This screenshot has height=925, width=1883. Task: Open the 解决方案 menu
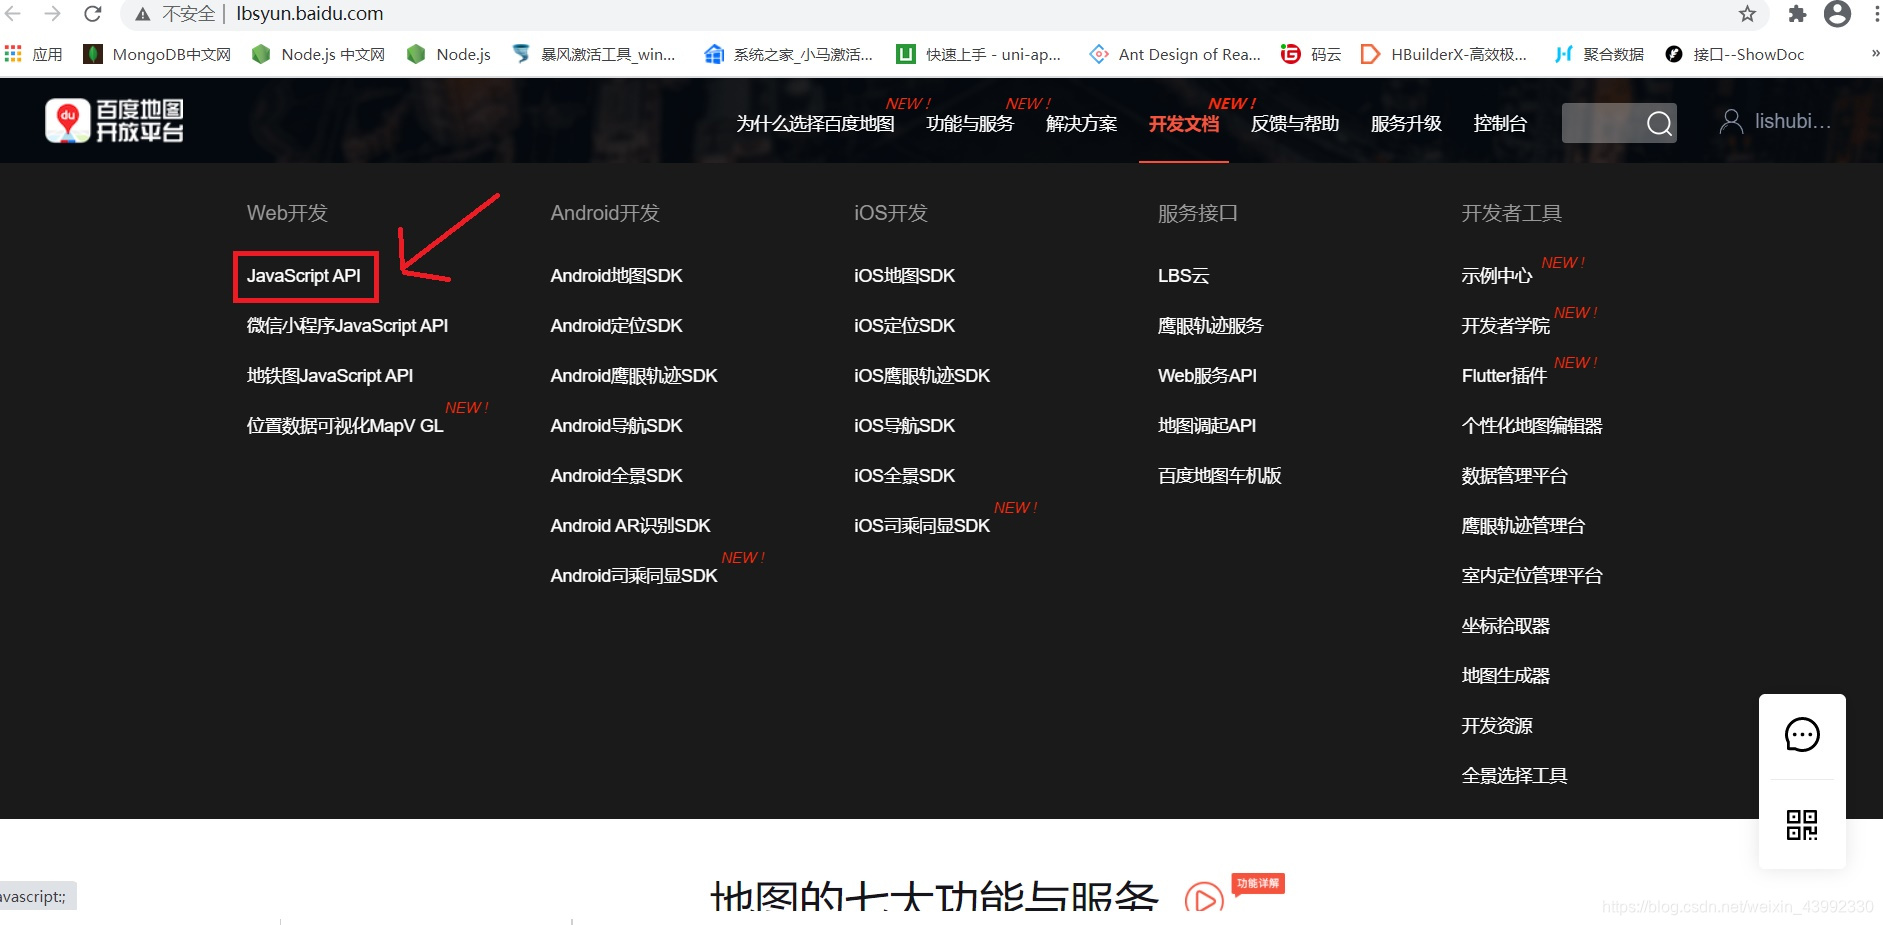pos(1081,124)
